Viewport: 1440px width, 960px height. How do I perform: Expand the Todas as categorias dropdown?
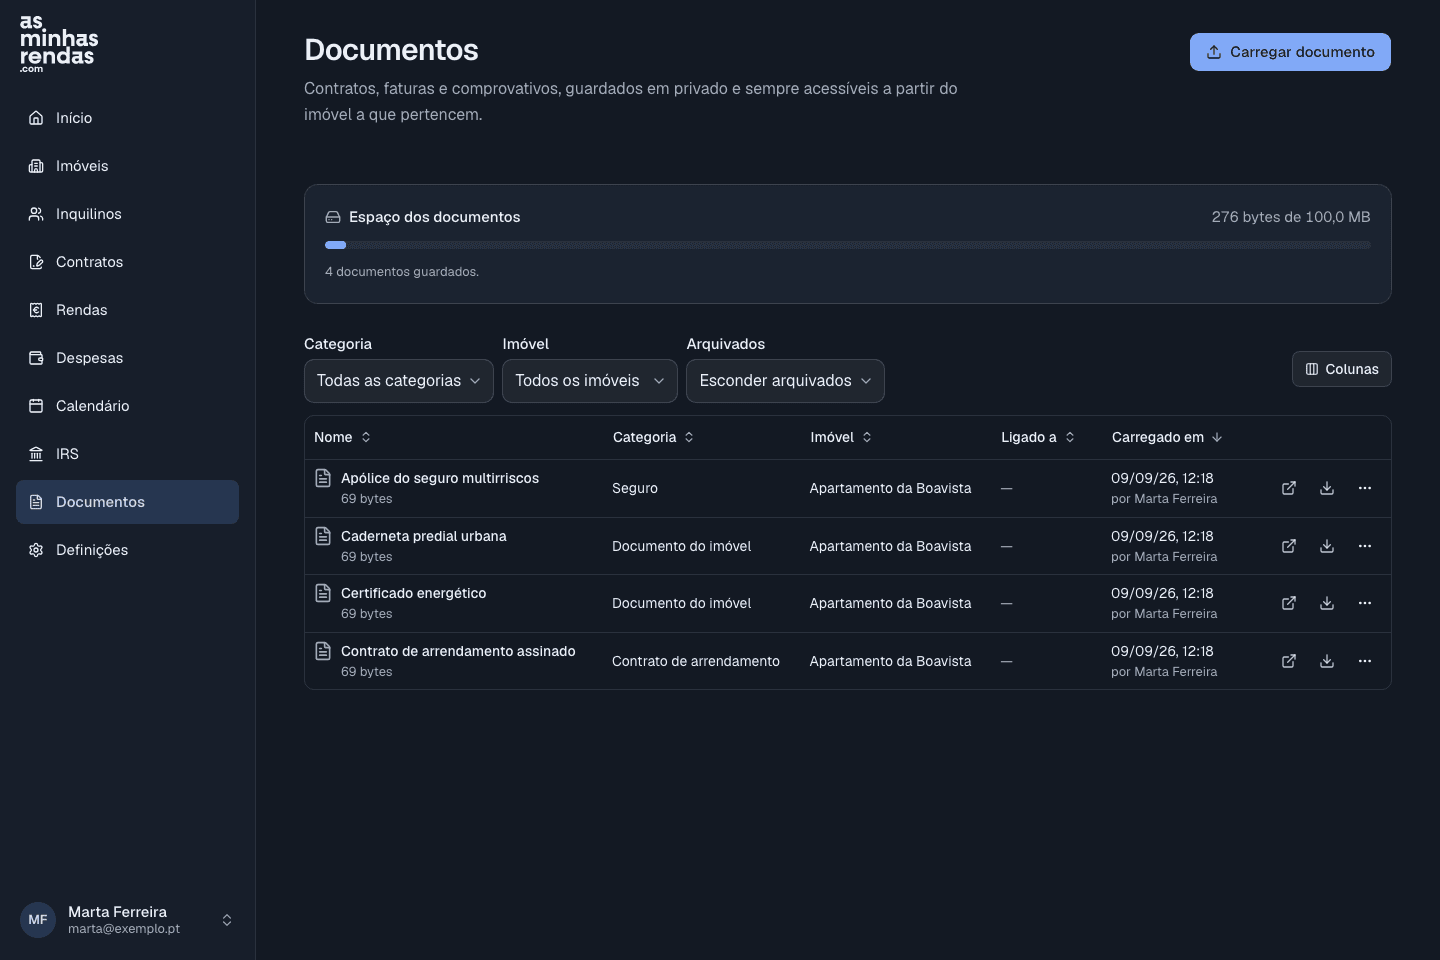[x=399, y=381]
